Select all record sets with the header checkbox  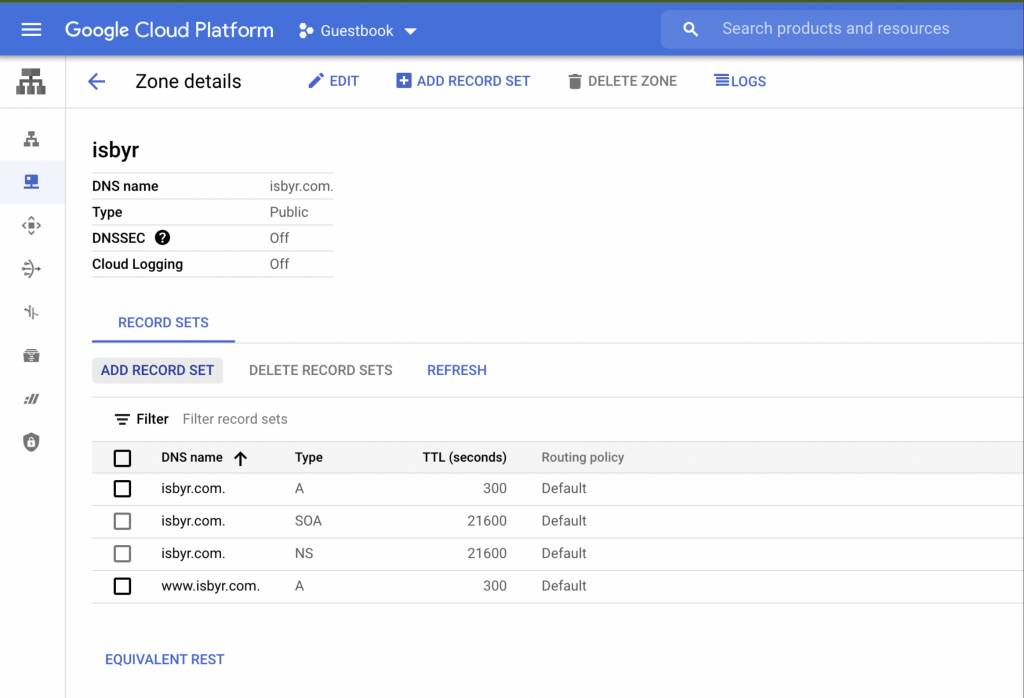[x=122, y=458]
